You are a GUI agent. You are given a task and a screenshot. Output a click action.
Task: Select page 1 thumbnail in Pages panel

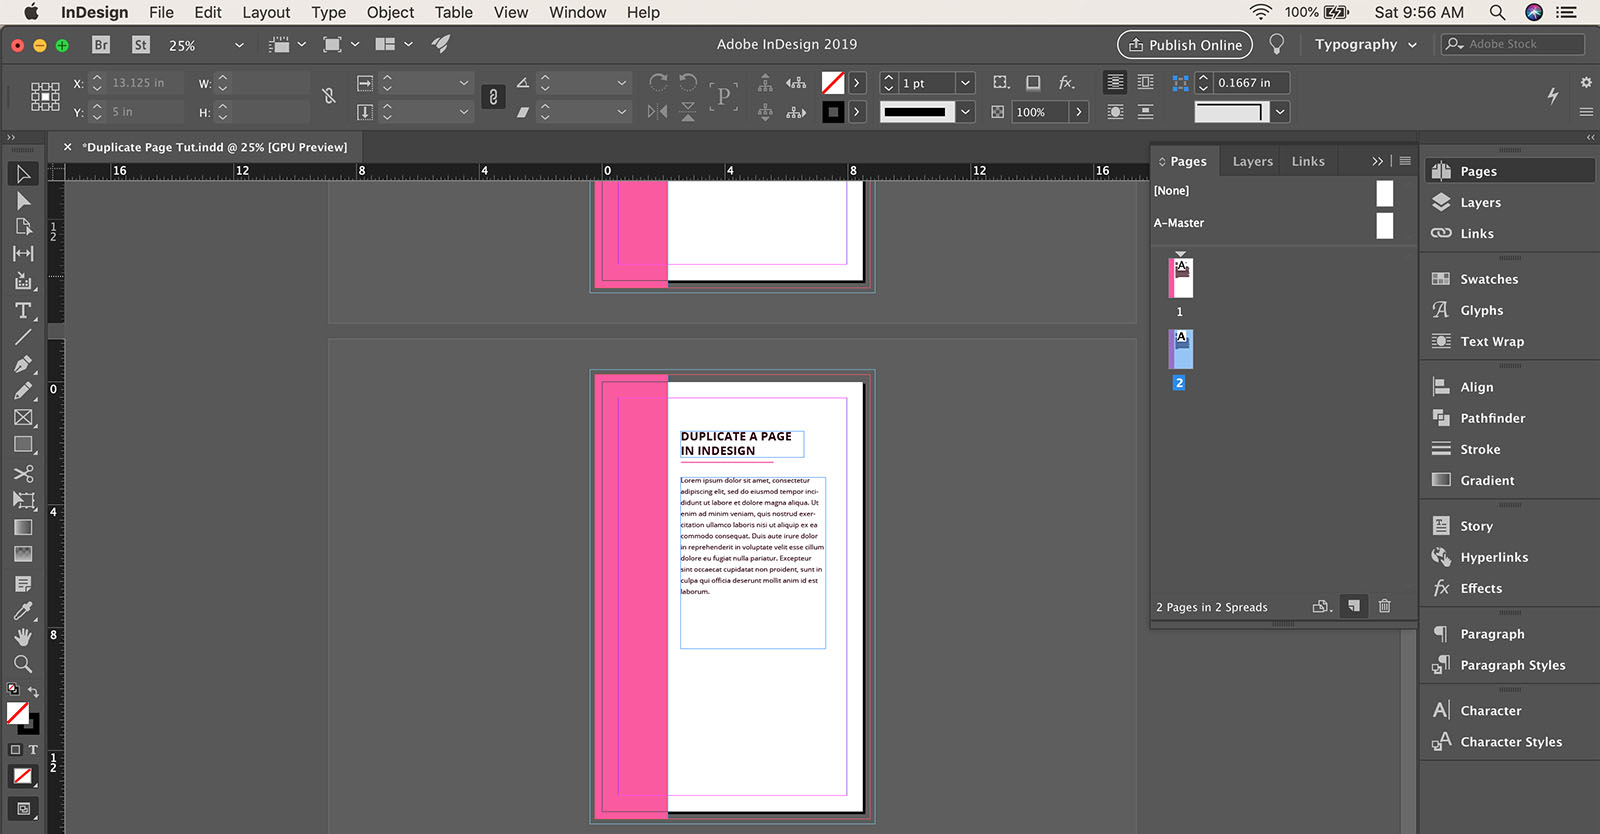pos(1181,278)
